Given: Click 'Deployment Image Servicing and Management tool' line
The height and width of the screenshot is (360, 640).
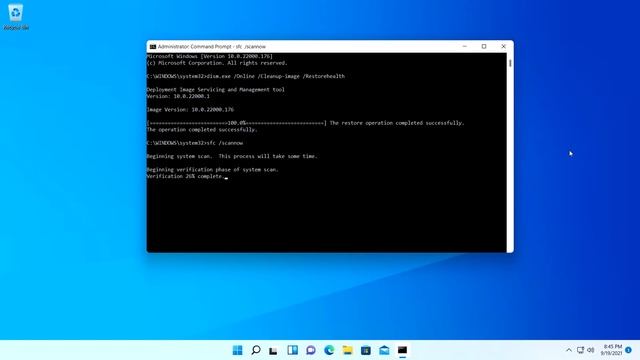Looking at the screenshot, I should (x=216, y=89).
